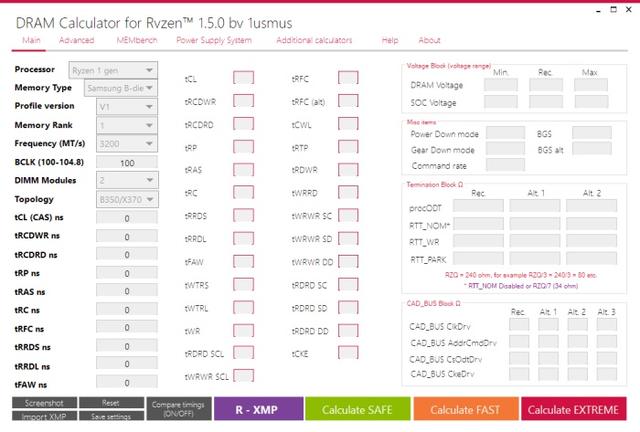640x432 pixels.
Task: Click the RTT_PARK Rec. field
Action: click(478, 258)
